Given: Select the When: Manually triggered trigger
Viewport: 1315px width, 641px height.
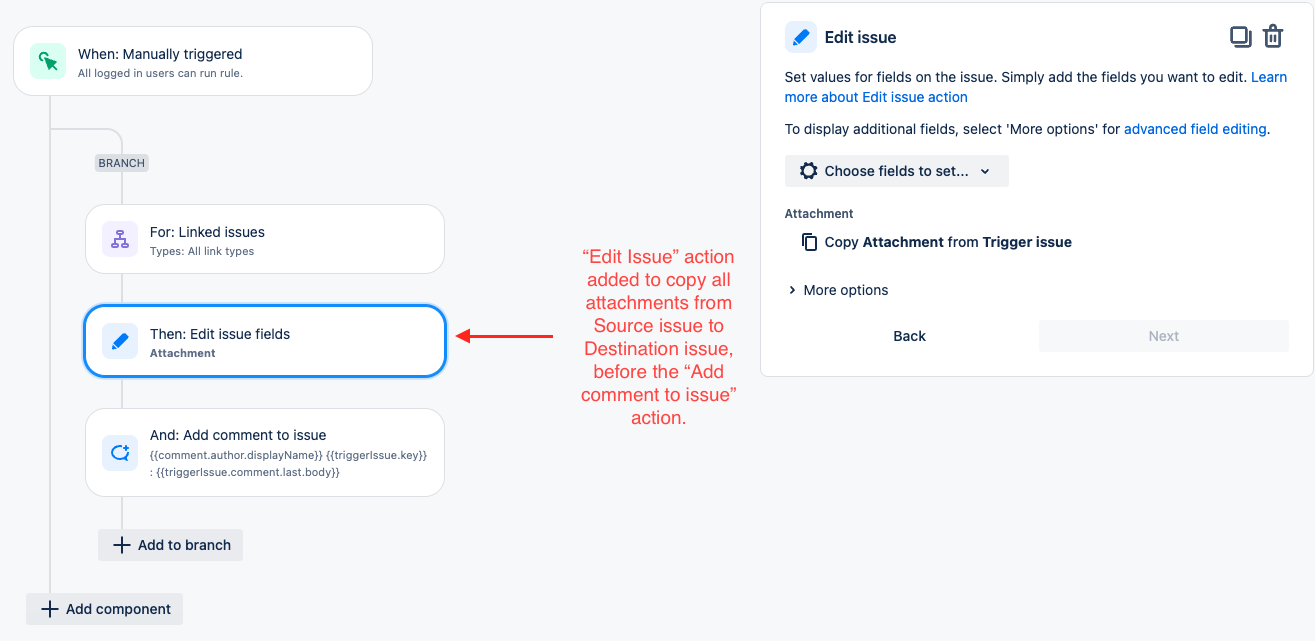Looking at the screenshot, I should pyautogui.click(x=192, y=60).
